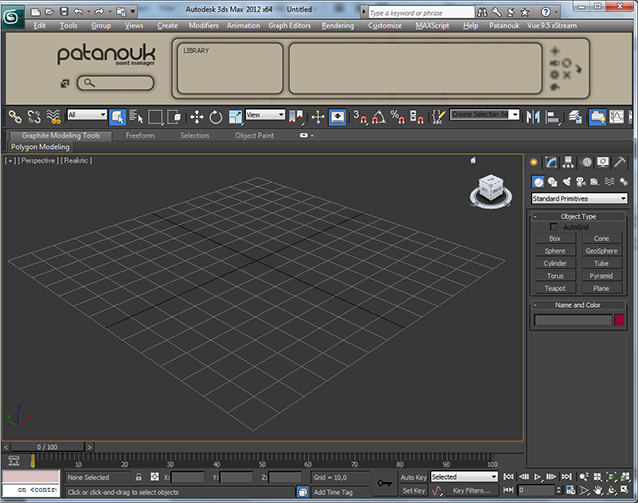
Task: Toggle Set Key animation mode
Action: 413,491
